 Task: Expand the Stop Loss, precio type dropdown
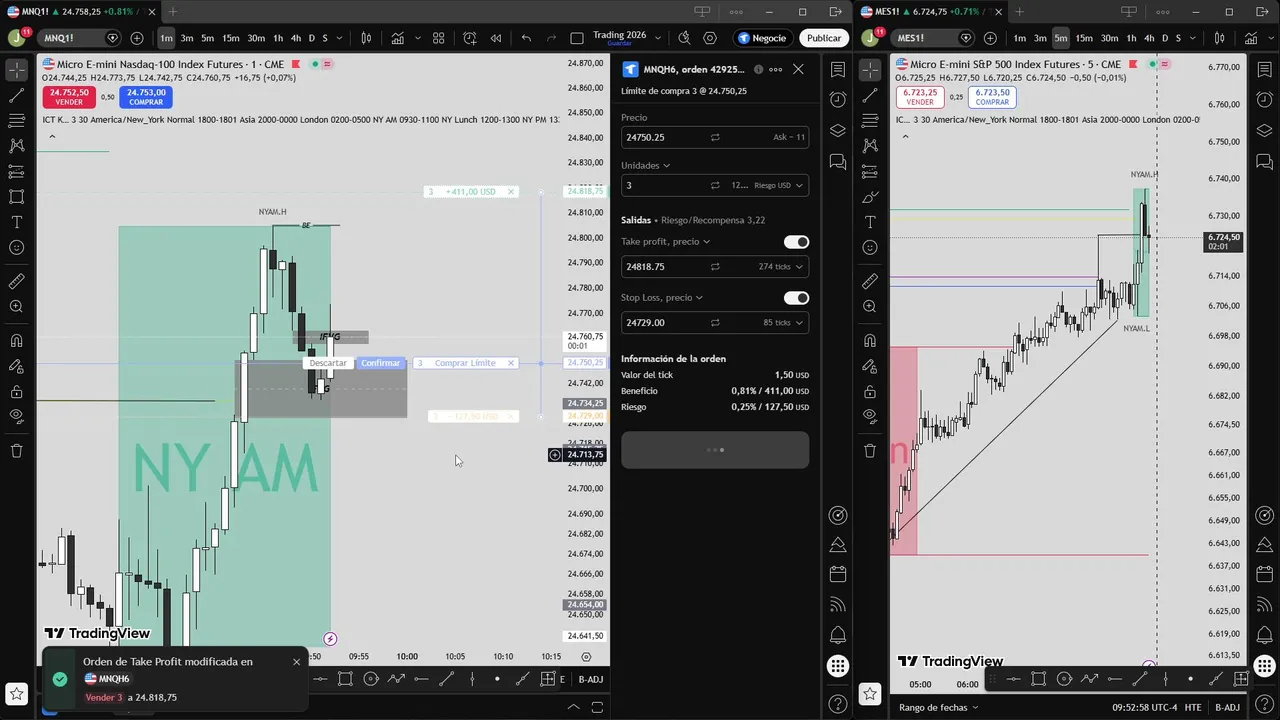662,298
